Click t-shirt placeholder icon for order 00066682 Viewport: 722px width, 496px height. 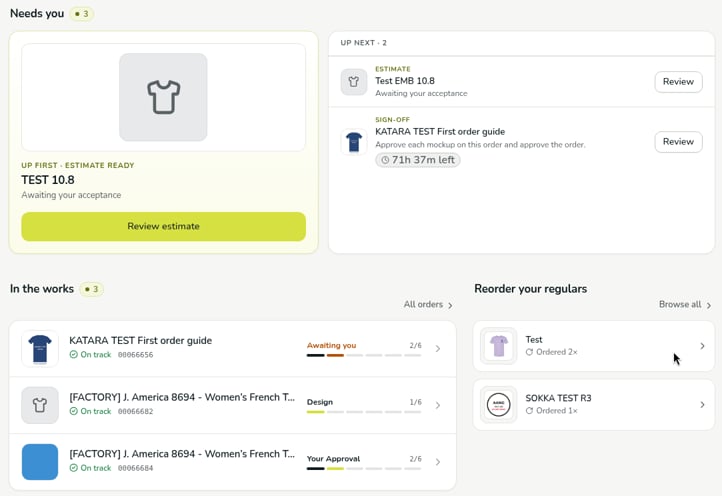click(40, 405)
